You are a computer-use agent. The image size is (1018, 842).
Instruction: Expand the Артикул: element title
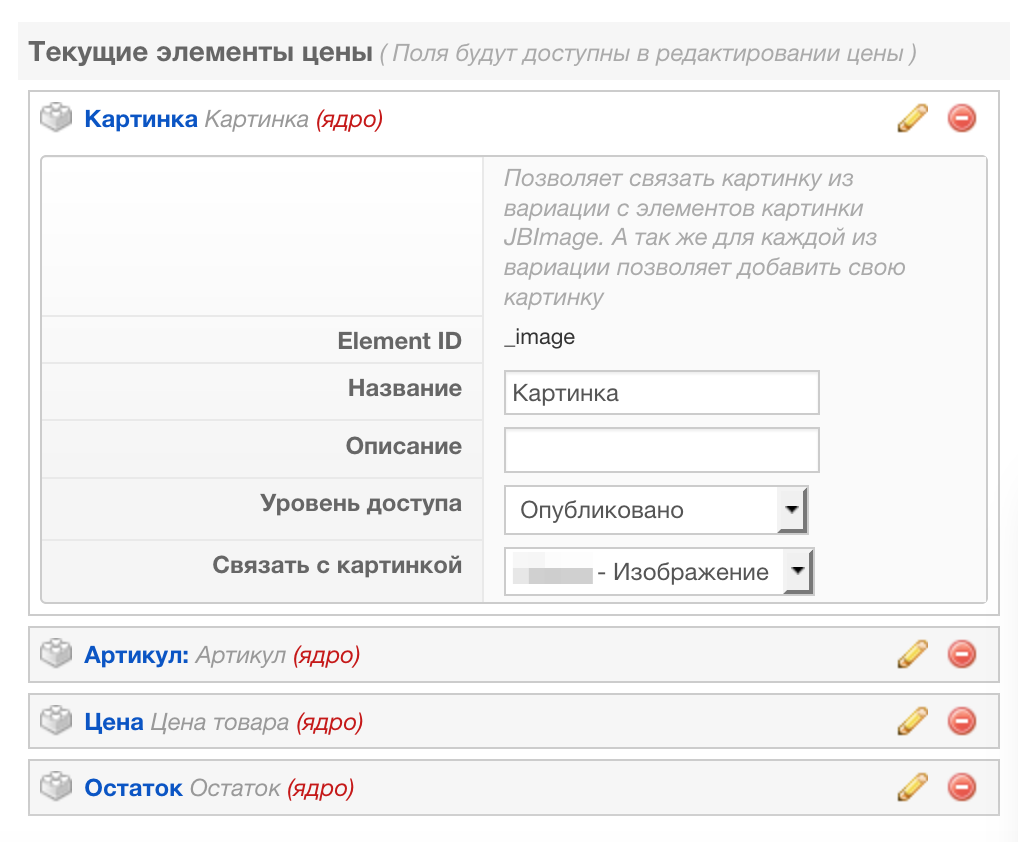coord(136,655)
